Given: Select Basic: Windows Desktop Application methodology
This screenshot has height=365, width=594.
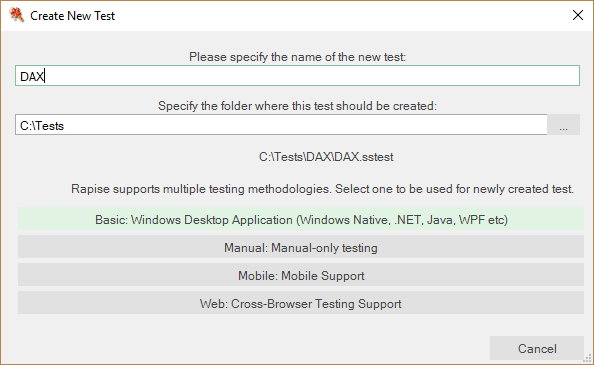Looking at the screenshot, I should point(301,219).
